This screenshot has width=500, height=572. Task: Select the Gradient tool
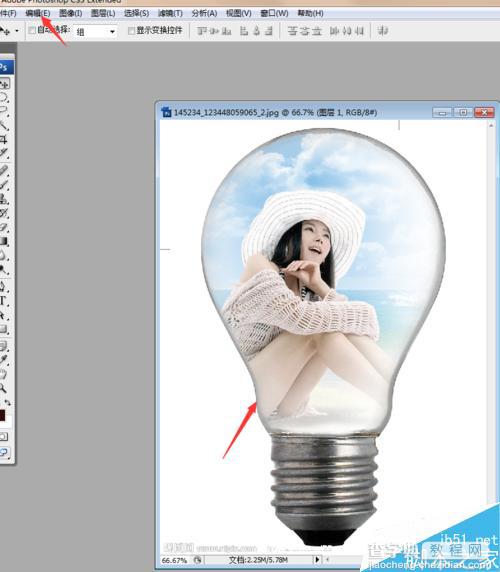pyautogui.click(x=4, y=241)
